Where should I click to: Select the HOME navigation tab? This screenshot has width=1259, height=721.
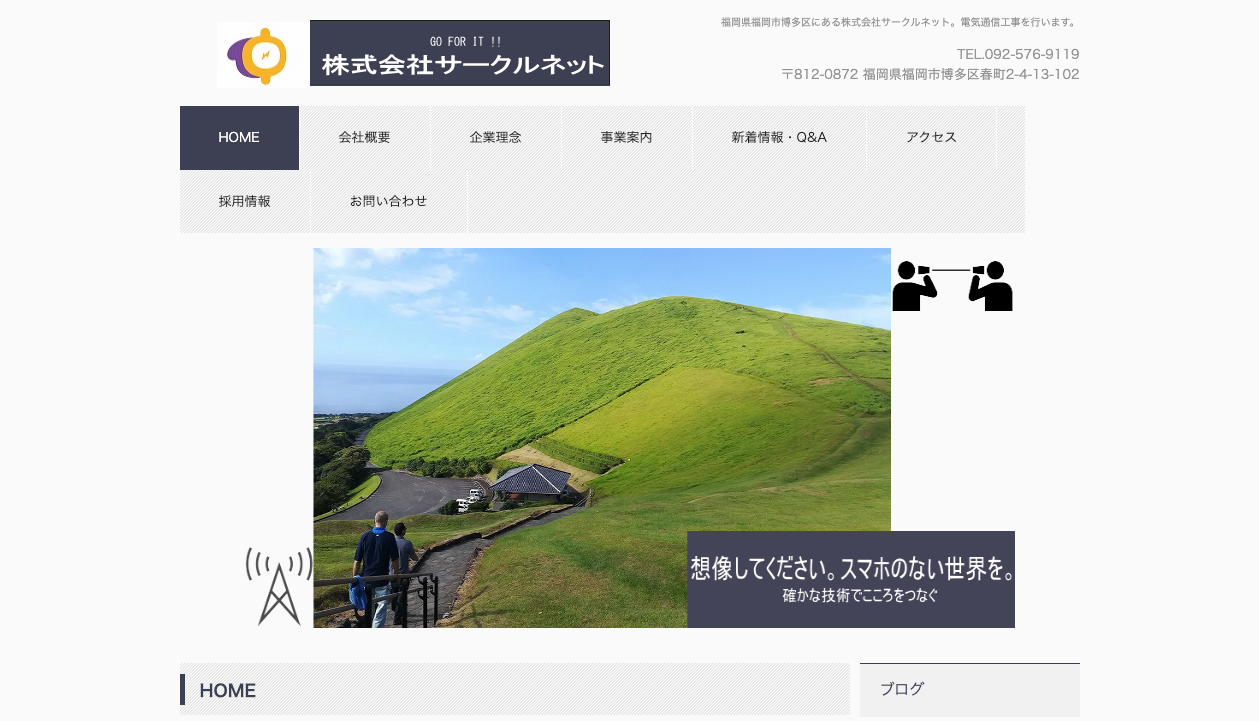pos(239,138)
